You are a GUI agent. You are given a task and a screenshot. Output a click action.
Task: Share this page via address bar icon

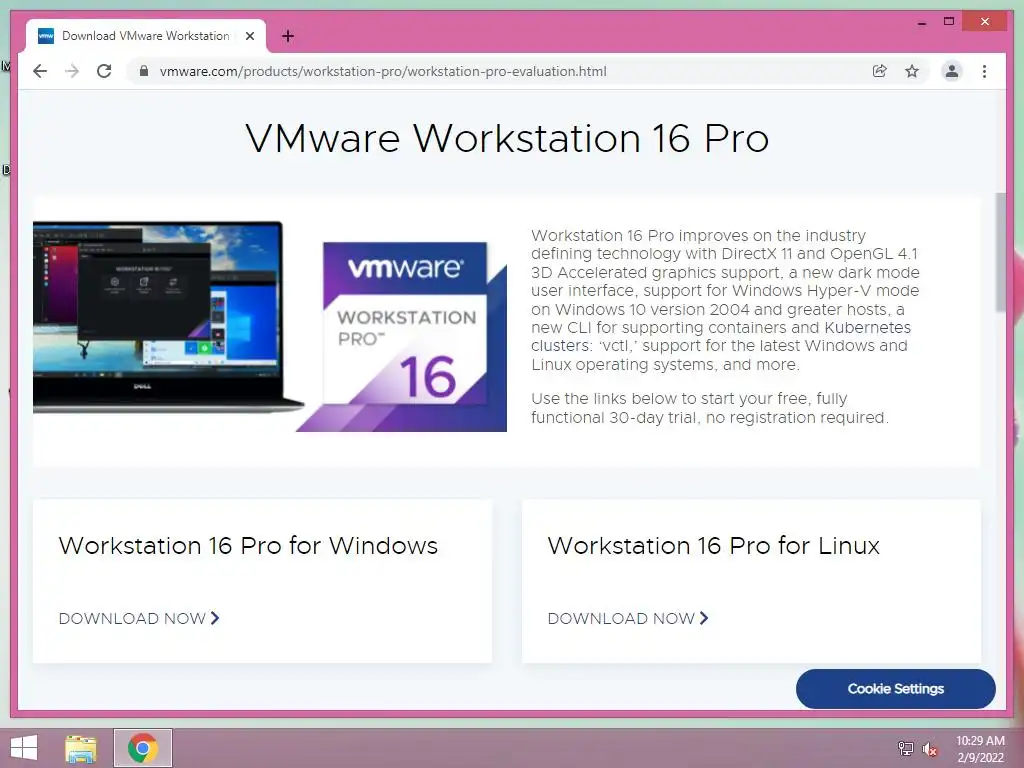point(880,71)
